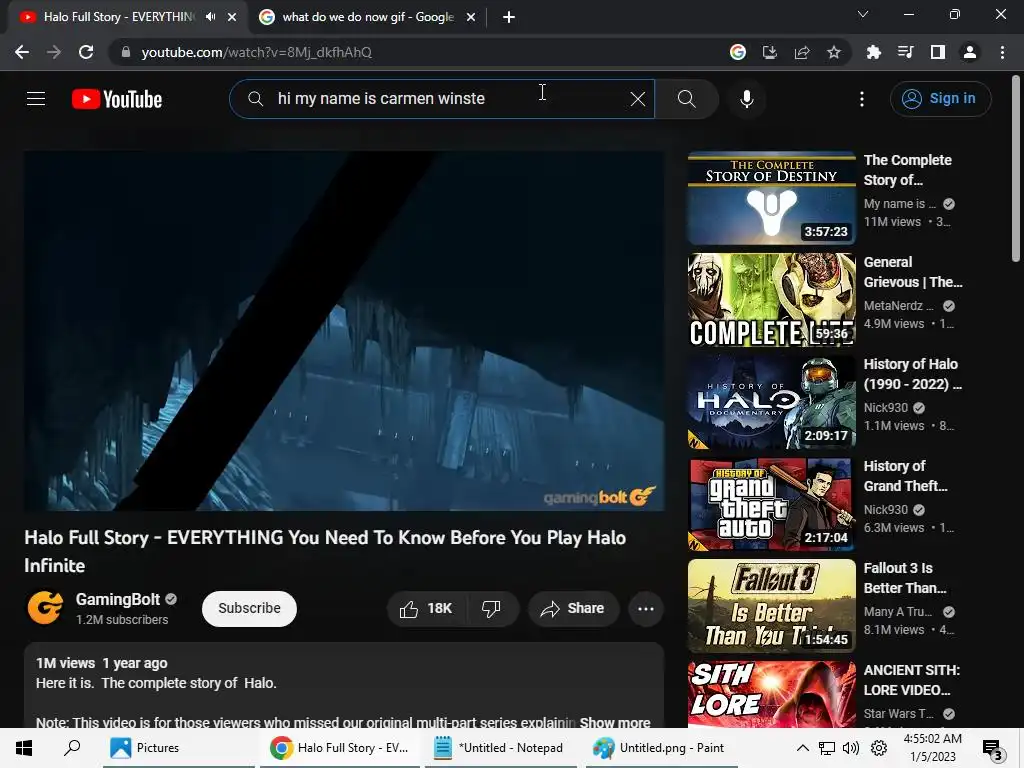The height and width of the screenshot is (768, 1024).
Task: Subscribe to GamingBolt
Action: click(x=249, y=608)
